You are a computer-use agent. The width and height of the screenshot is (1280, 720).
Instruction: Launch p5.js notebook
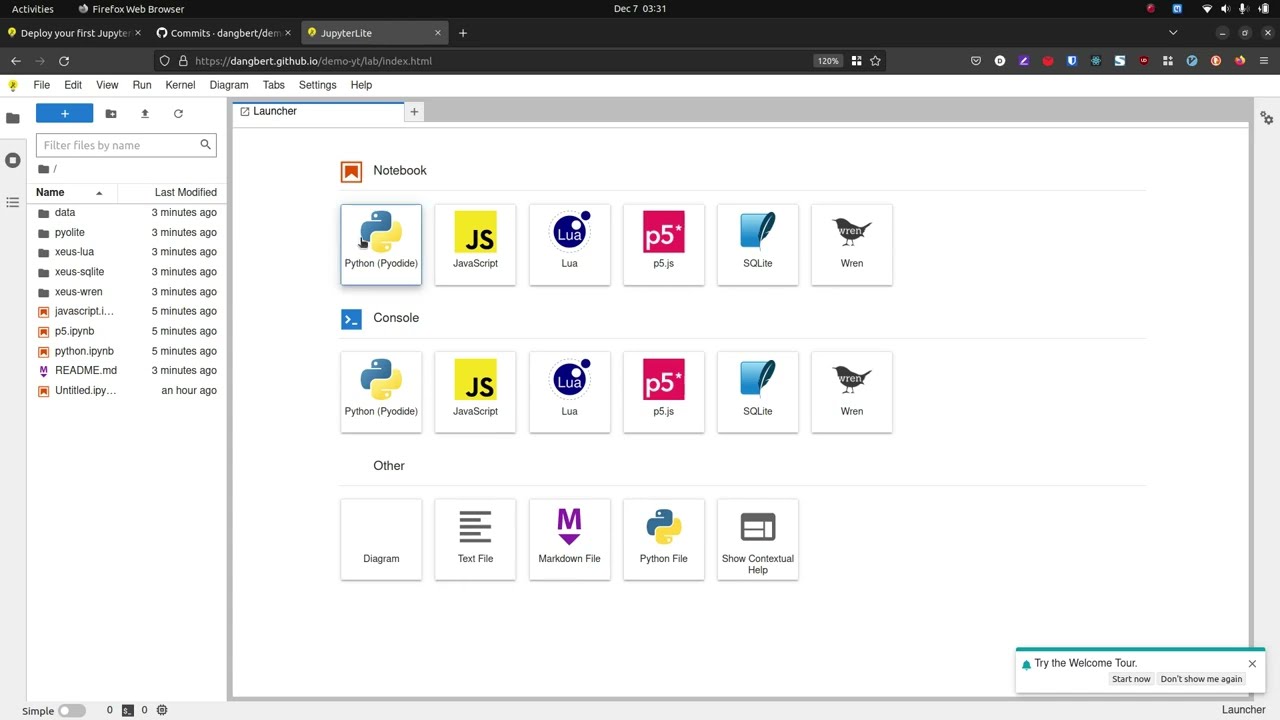coord(663,244)
